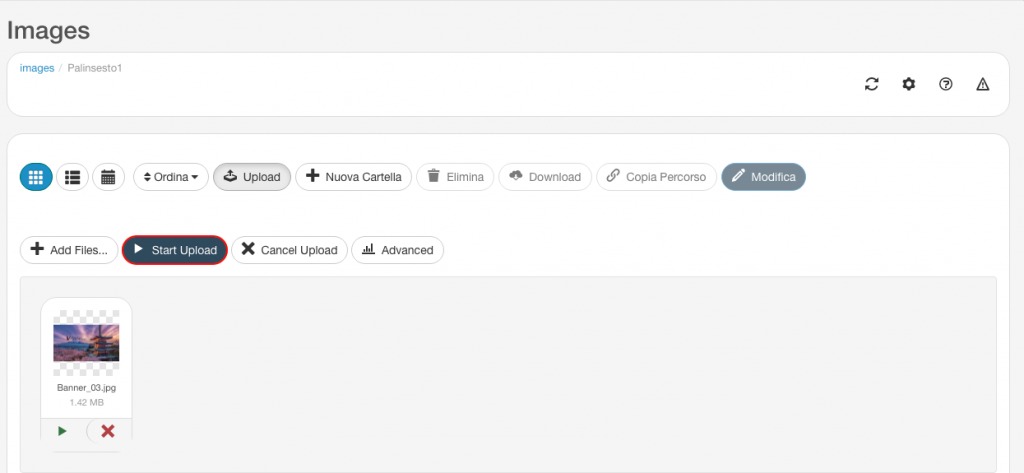
Task: Refresh the file list
Action: (872, 84)
